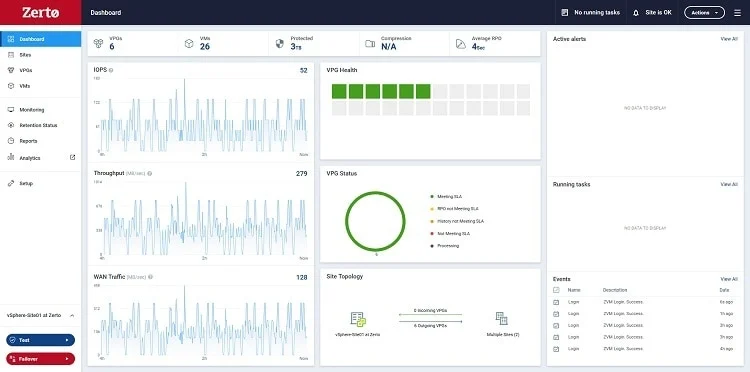Click the Retention Status sidebar icon
Image resolution: width=750 pixels, height=372 pixels.
coord(11,125)
